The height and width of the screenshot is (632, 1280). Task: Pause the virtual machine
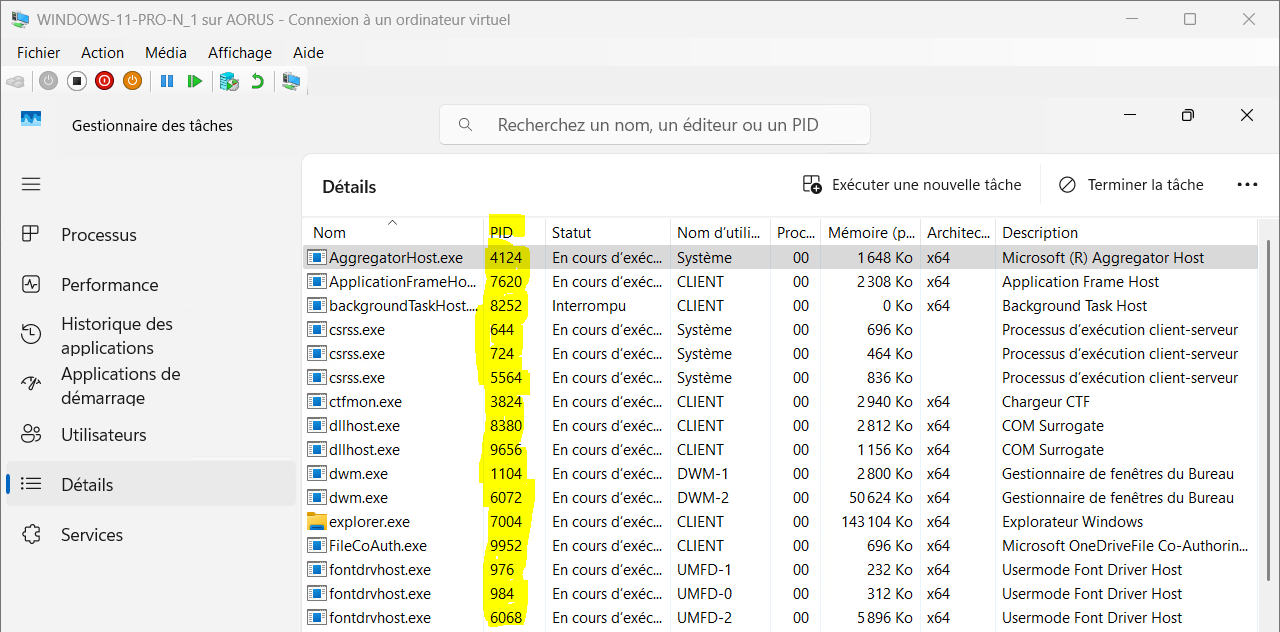click(167, 81)
